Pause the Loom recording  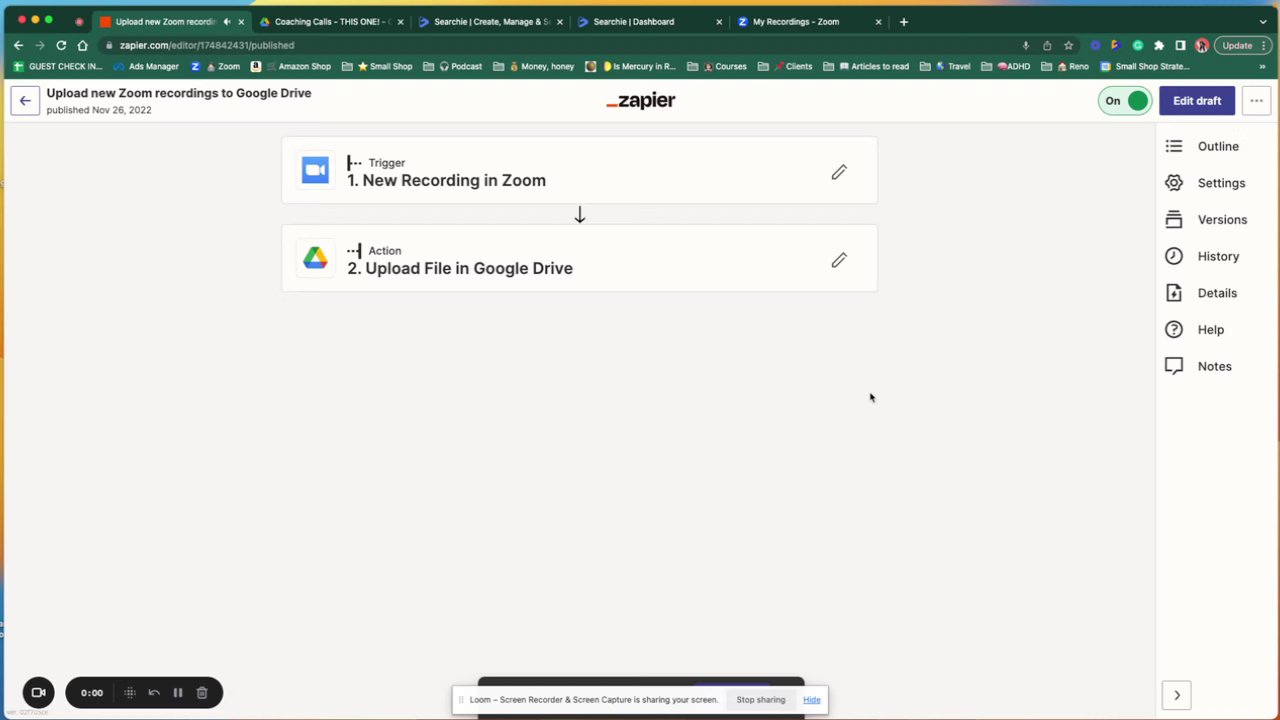click(178, 693)
